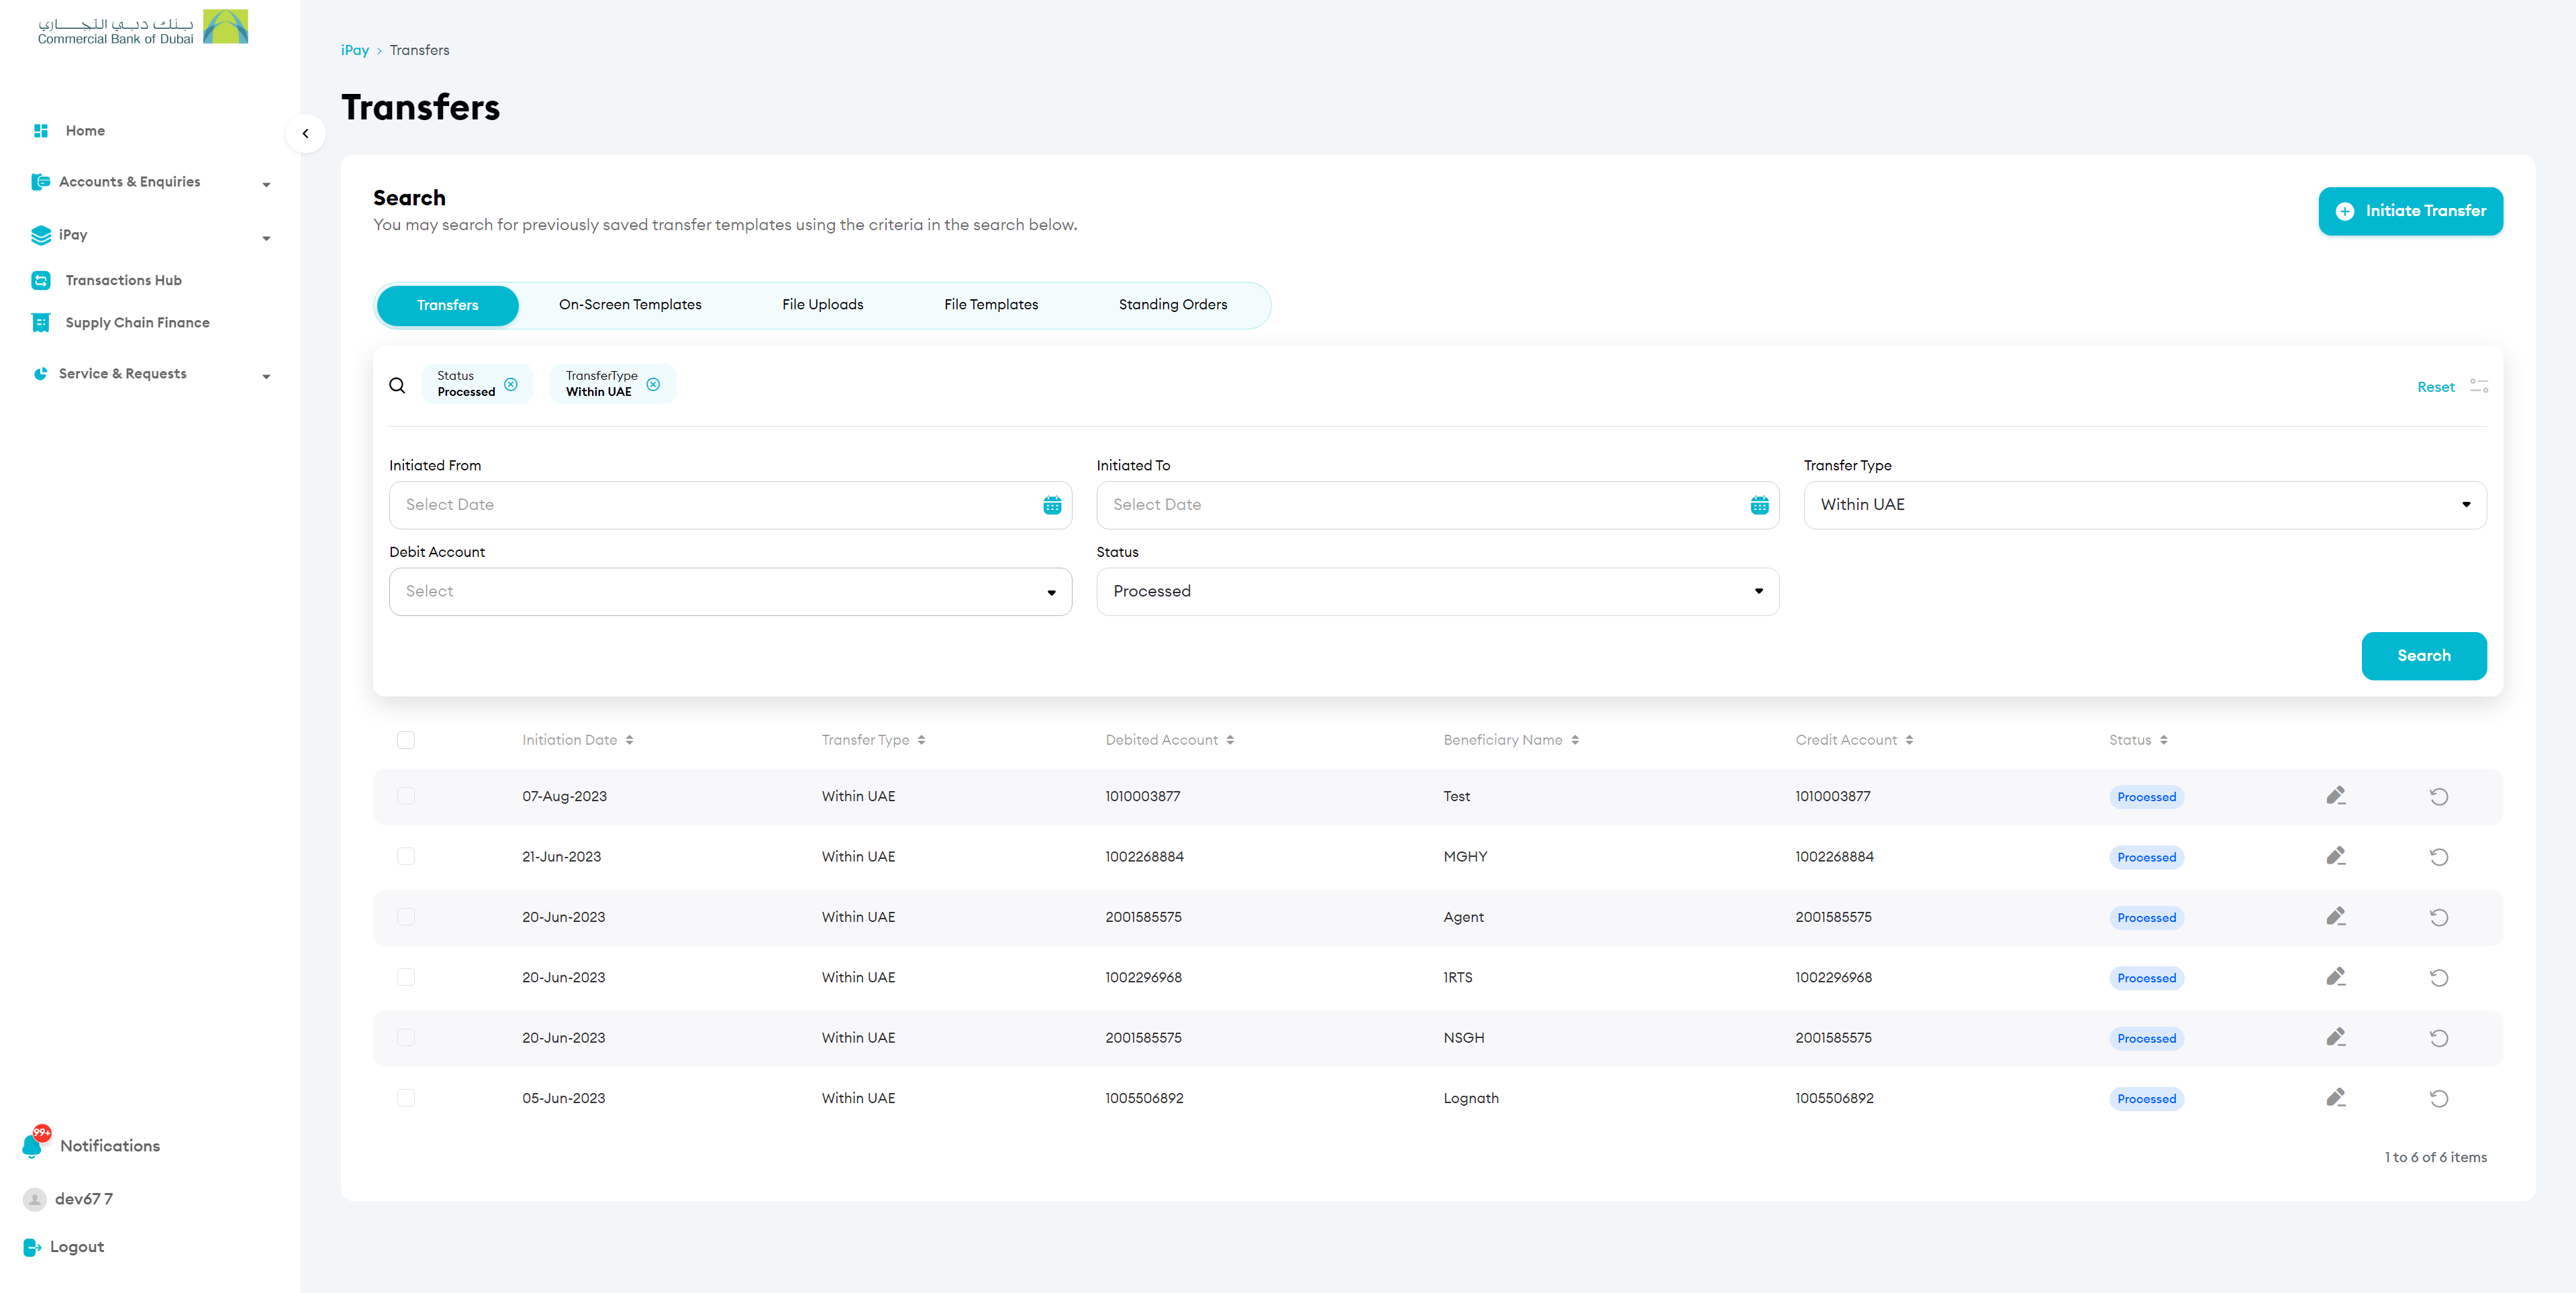This screenshot has height=1293, width=2576.
Task: Open calendar picker for Initiated To
Action: point(1759,505)
